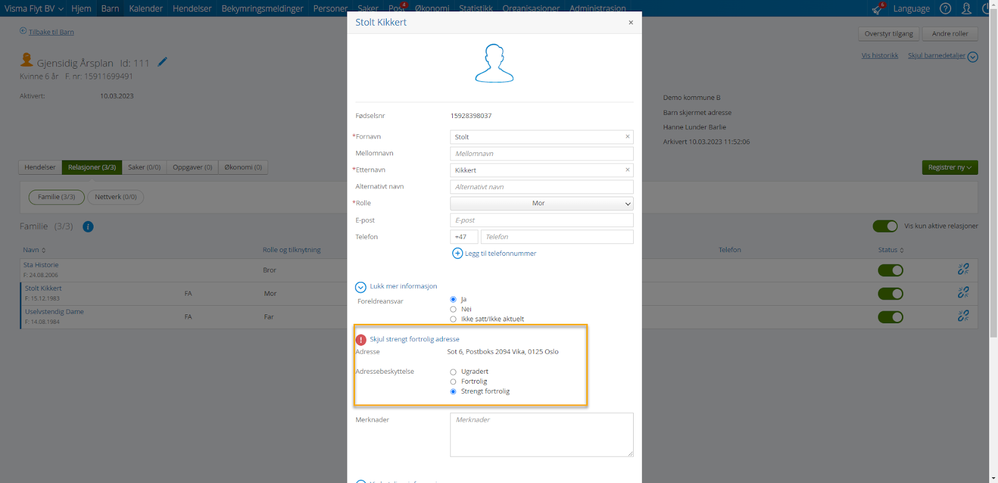
Task: Click the profile silhouette picture in dialog
Action: point(495,64)
